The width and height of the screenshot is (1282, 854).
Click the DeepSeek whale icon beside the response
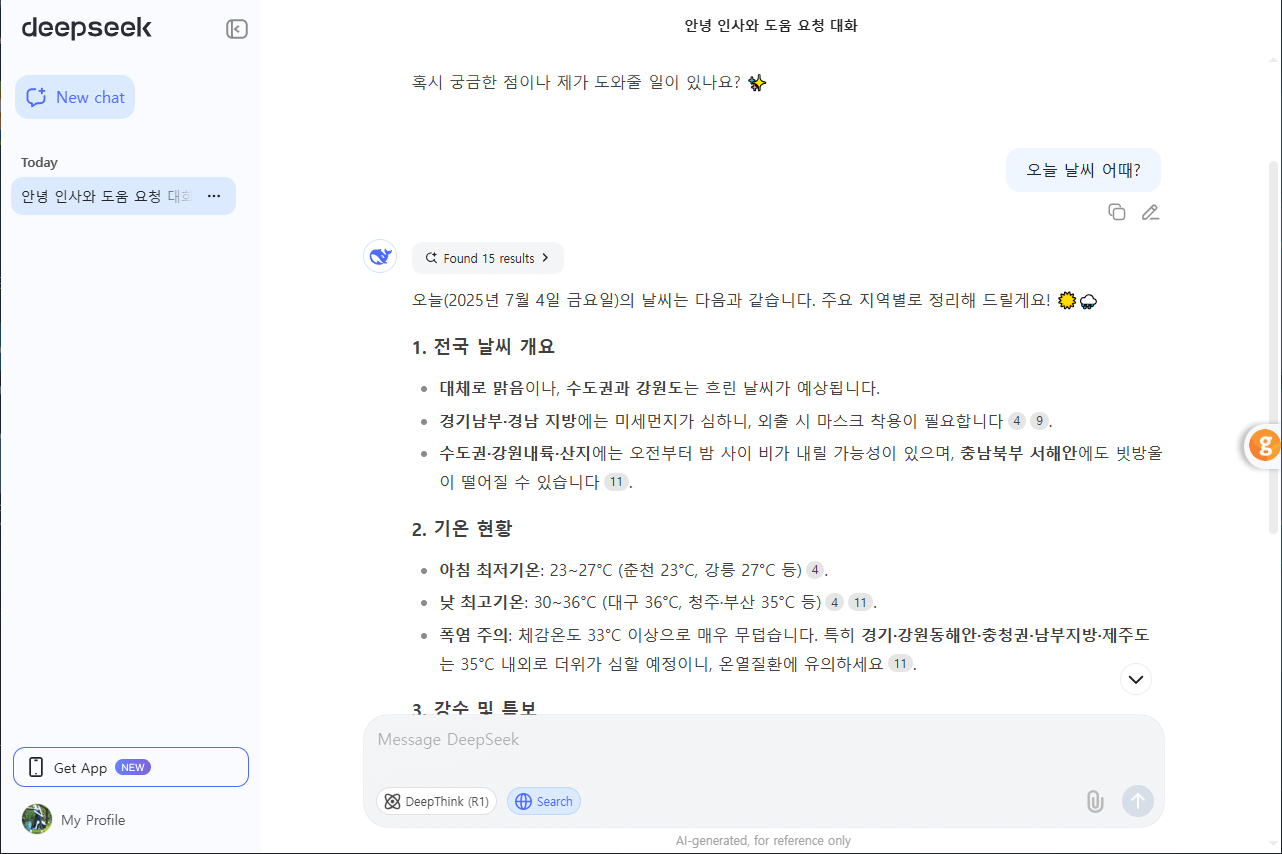coord(380,256)
